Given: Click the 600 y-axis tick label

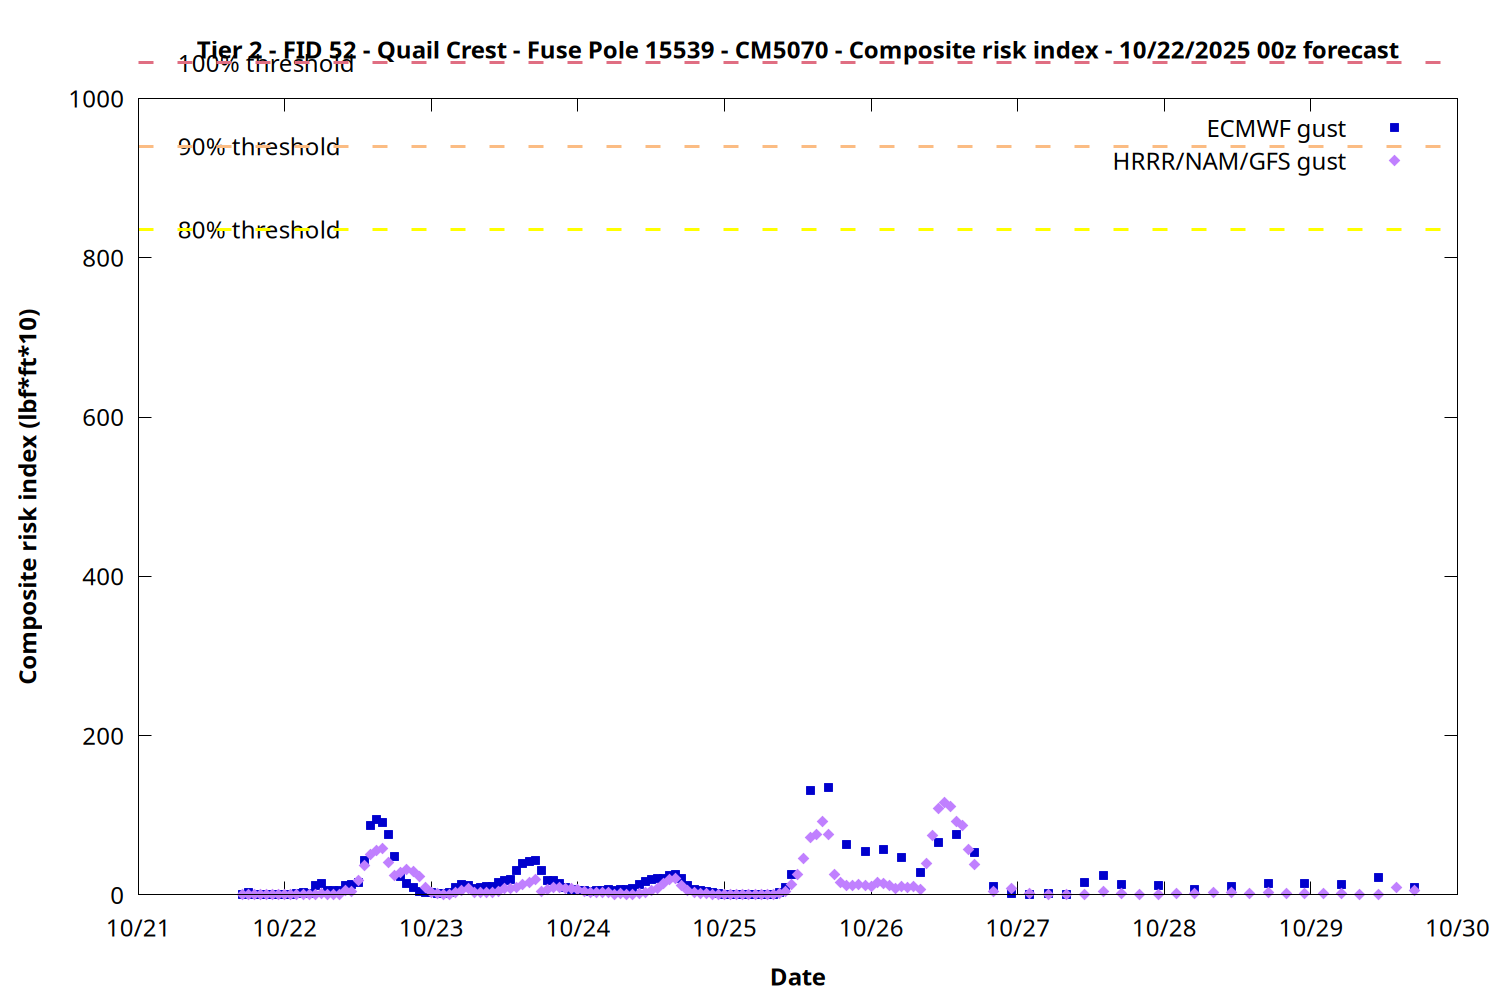Looking at the screenshot, I should (103, 418).
